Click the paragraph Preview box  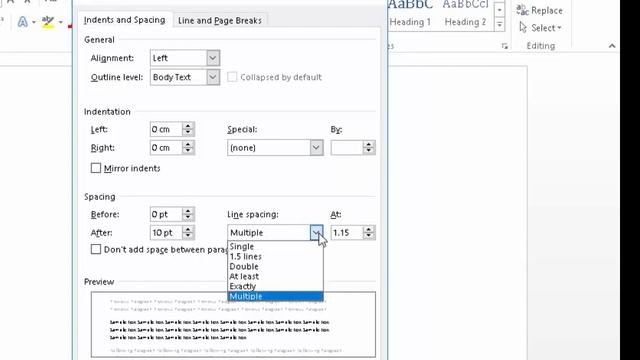pyautogui.click(x=233, y=324)
